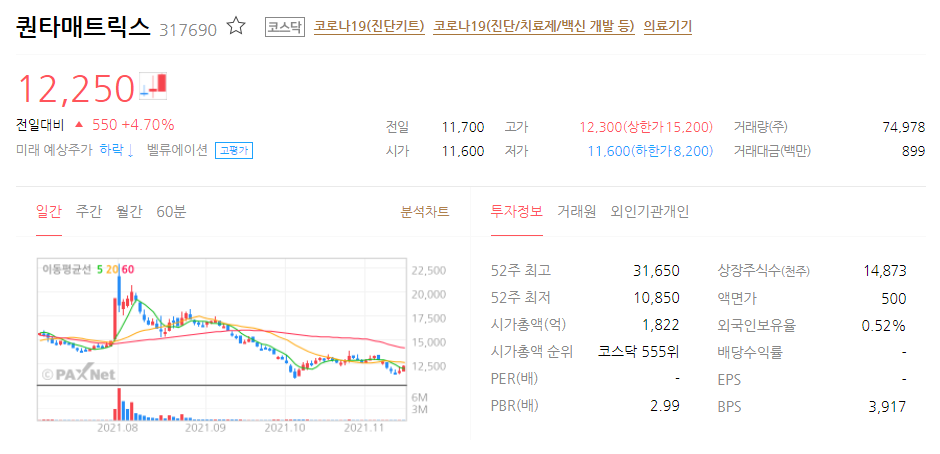Switch to the 주간 chart tab

point(89,212)
